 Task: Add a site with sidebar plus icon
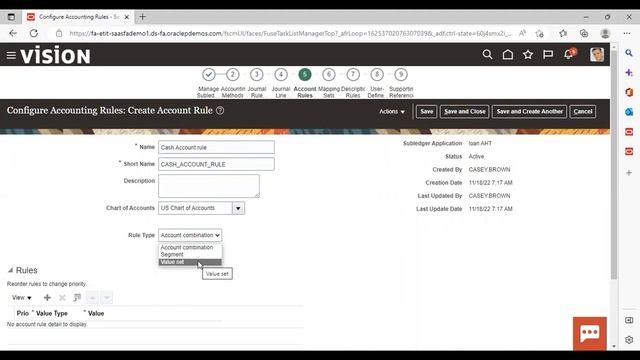tap(629, 173)
